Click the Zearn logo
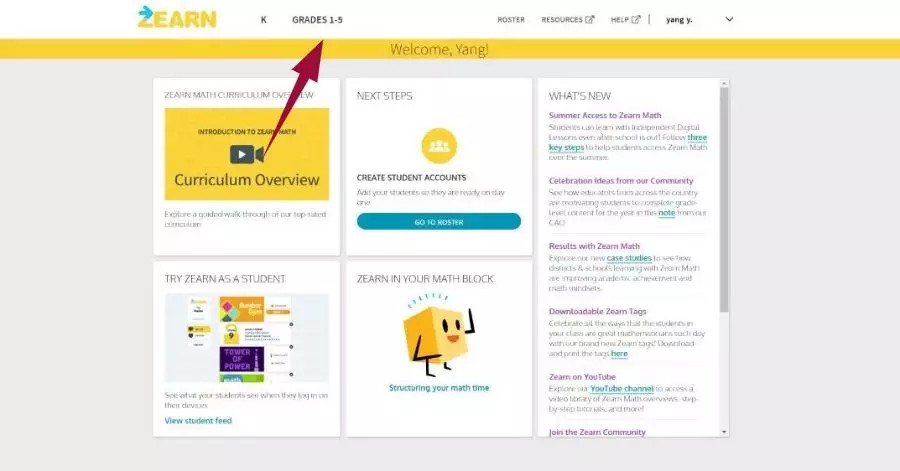Screen dimensions: 900x471 pos(177,17)
